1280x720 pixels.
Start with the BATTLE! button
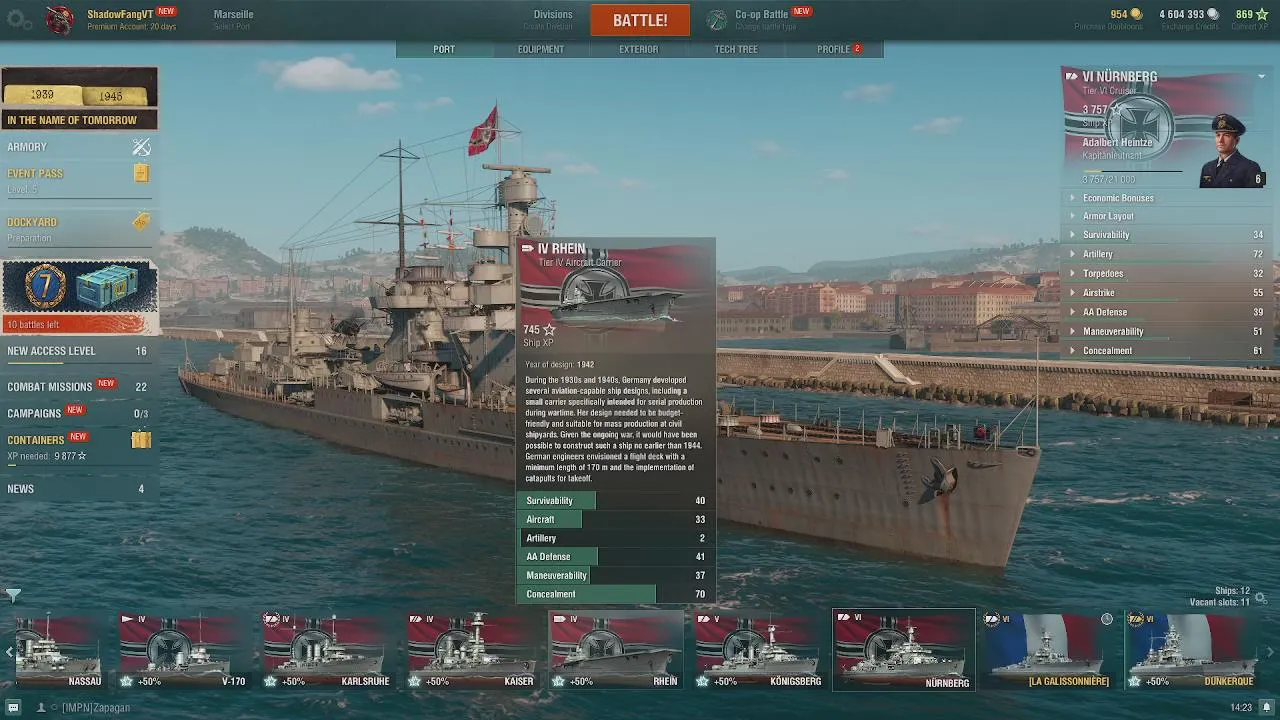(x=640, y=20)
